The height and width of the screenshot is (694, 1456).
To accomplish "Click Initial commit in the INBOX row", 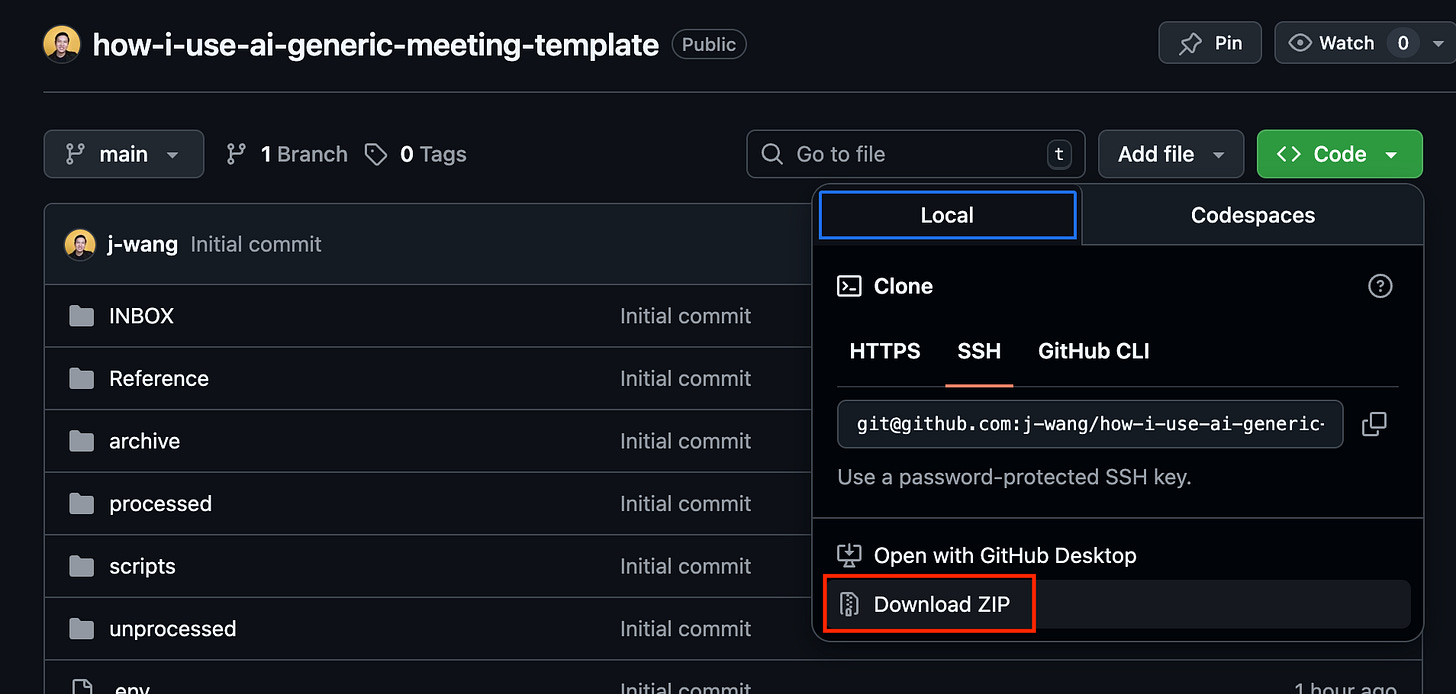I will click(685, 316).
